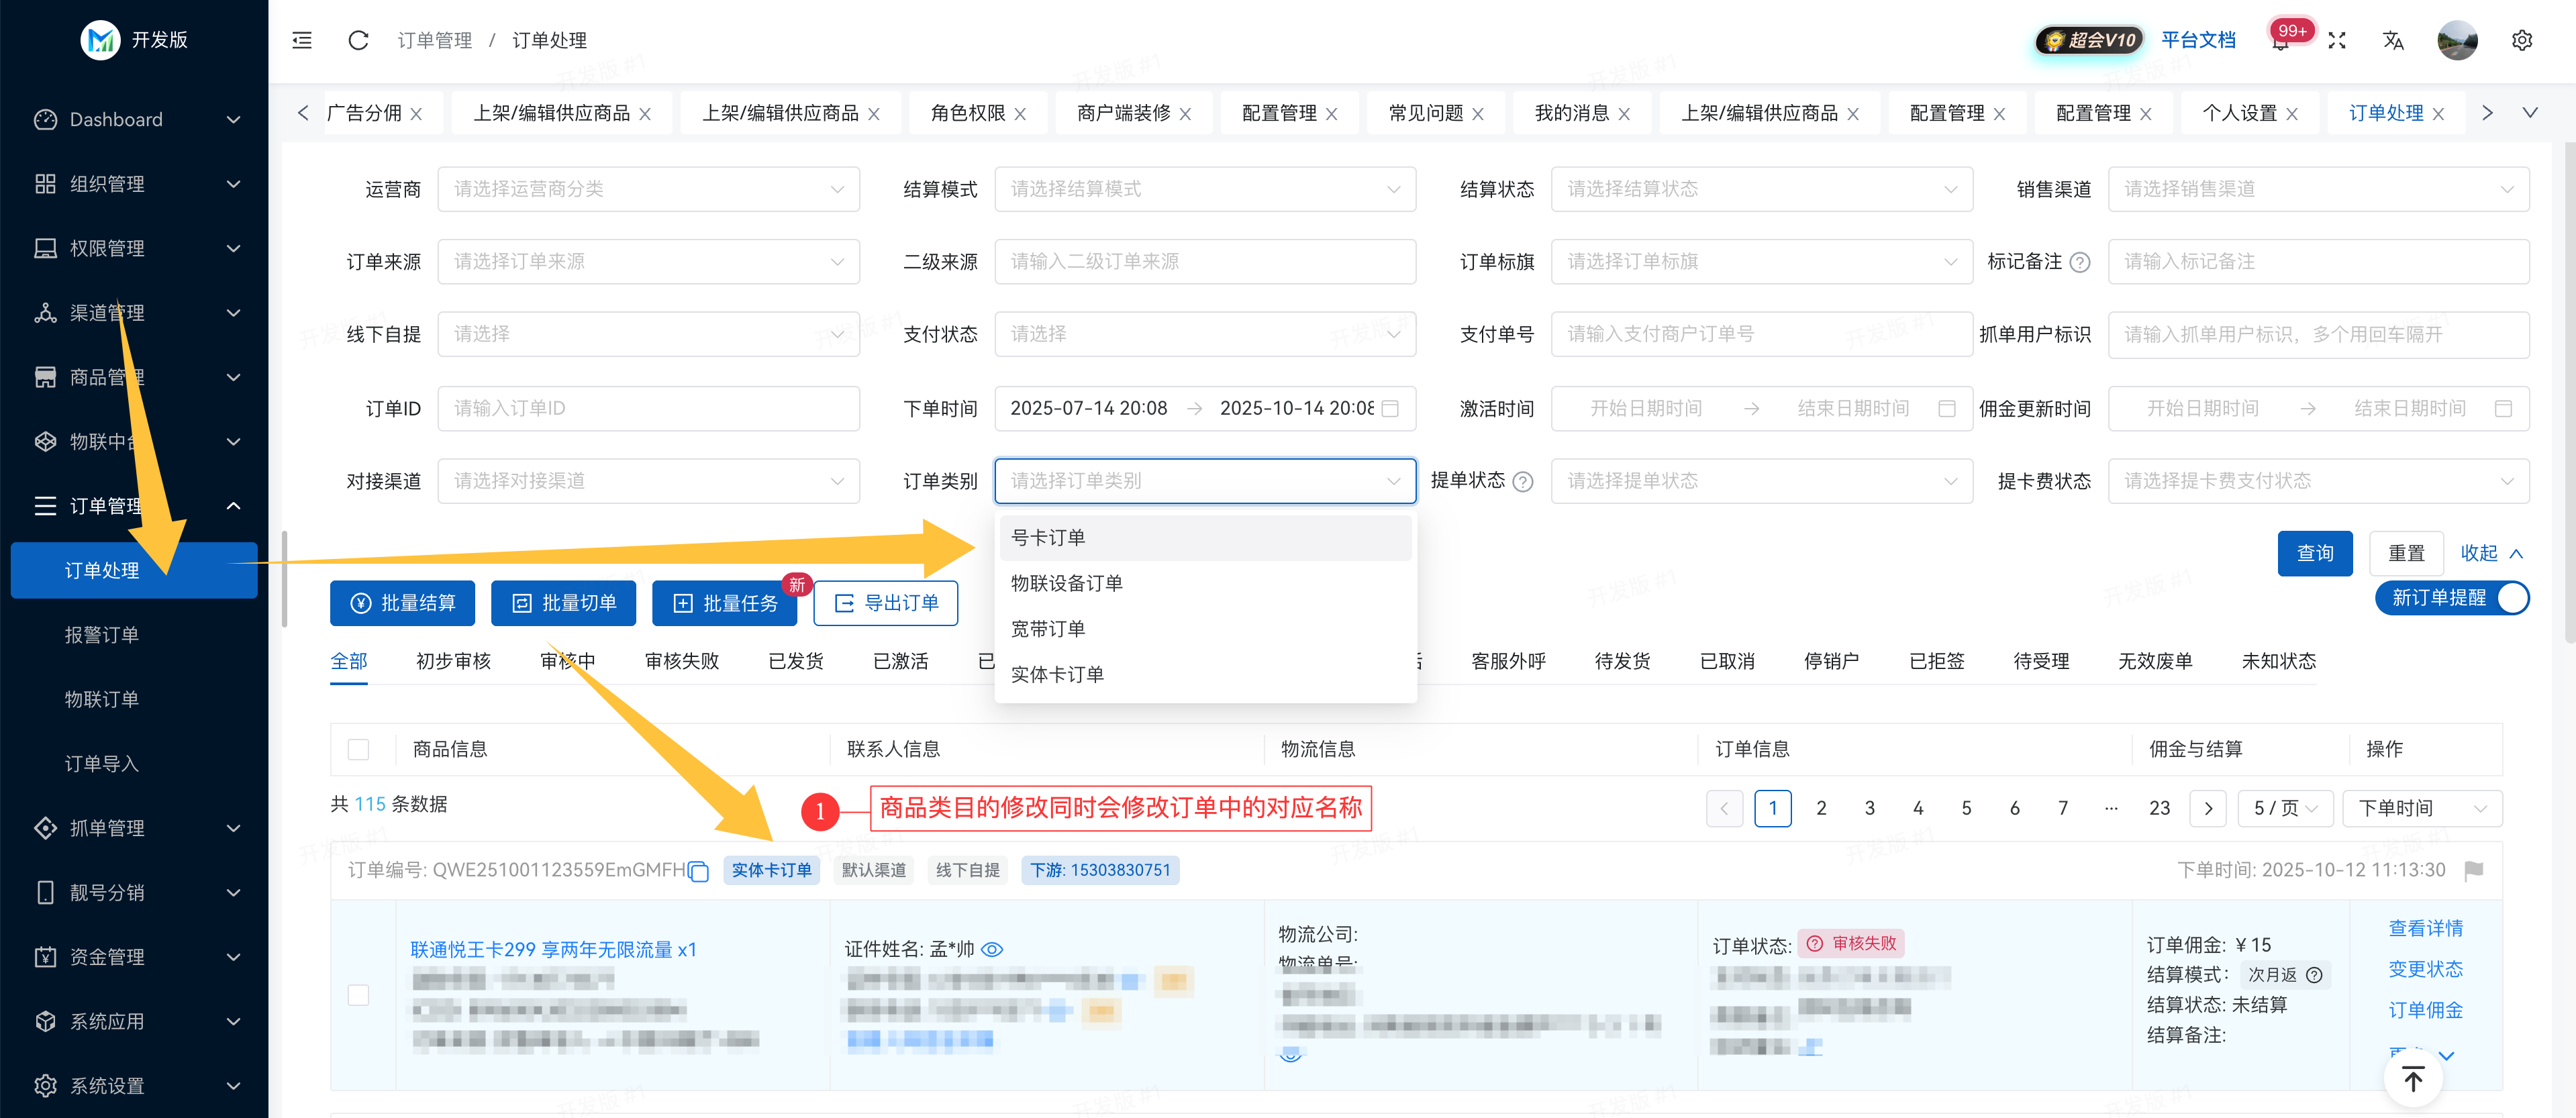Image resolution: width=2576 pixels, height=1118 pixels.
Task: Select all orders via the header checkbox
Action: pyautogui.click(x=360, y=748)
